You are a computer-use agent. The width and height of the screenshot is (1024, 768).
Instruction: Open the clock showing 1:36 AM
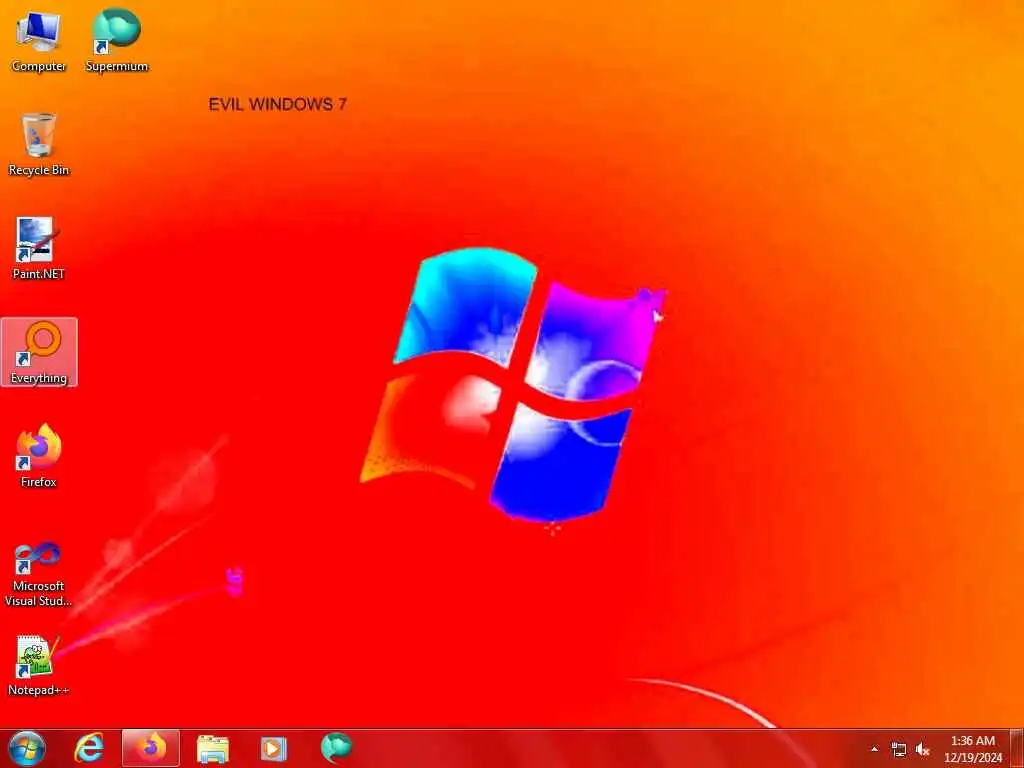pyautogui.click(x=972, y=749)
